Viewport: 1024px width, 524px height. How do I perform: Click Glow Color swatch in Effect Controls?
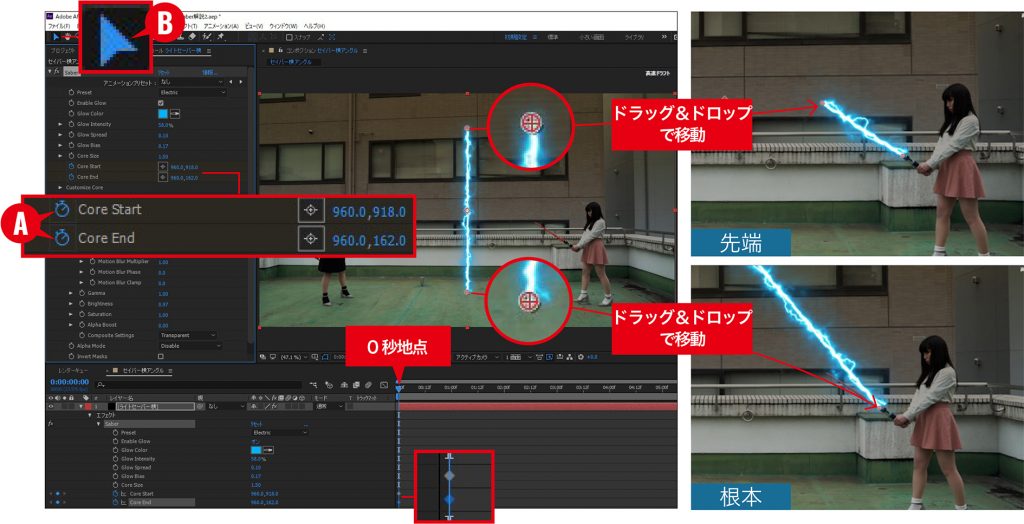point(163,114)
